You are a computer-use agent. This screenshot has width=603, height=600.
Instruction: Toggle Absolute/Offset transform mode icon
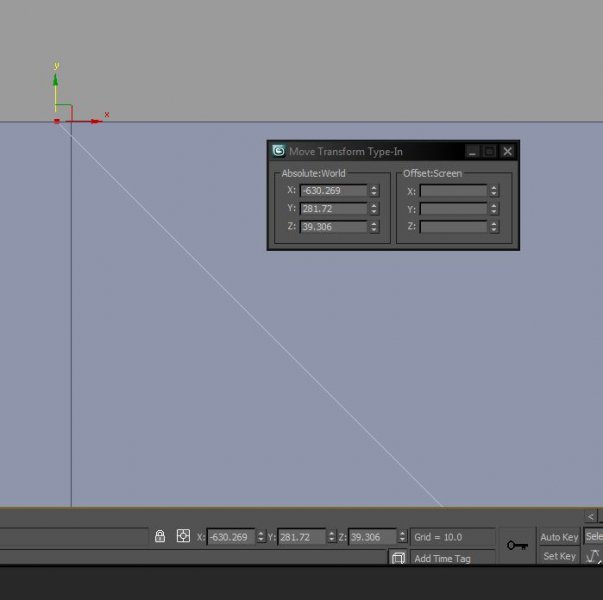tap(183, 536)
